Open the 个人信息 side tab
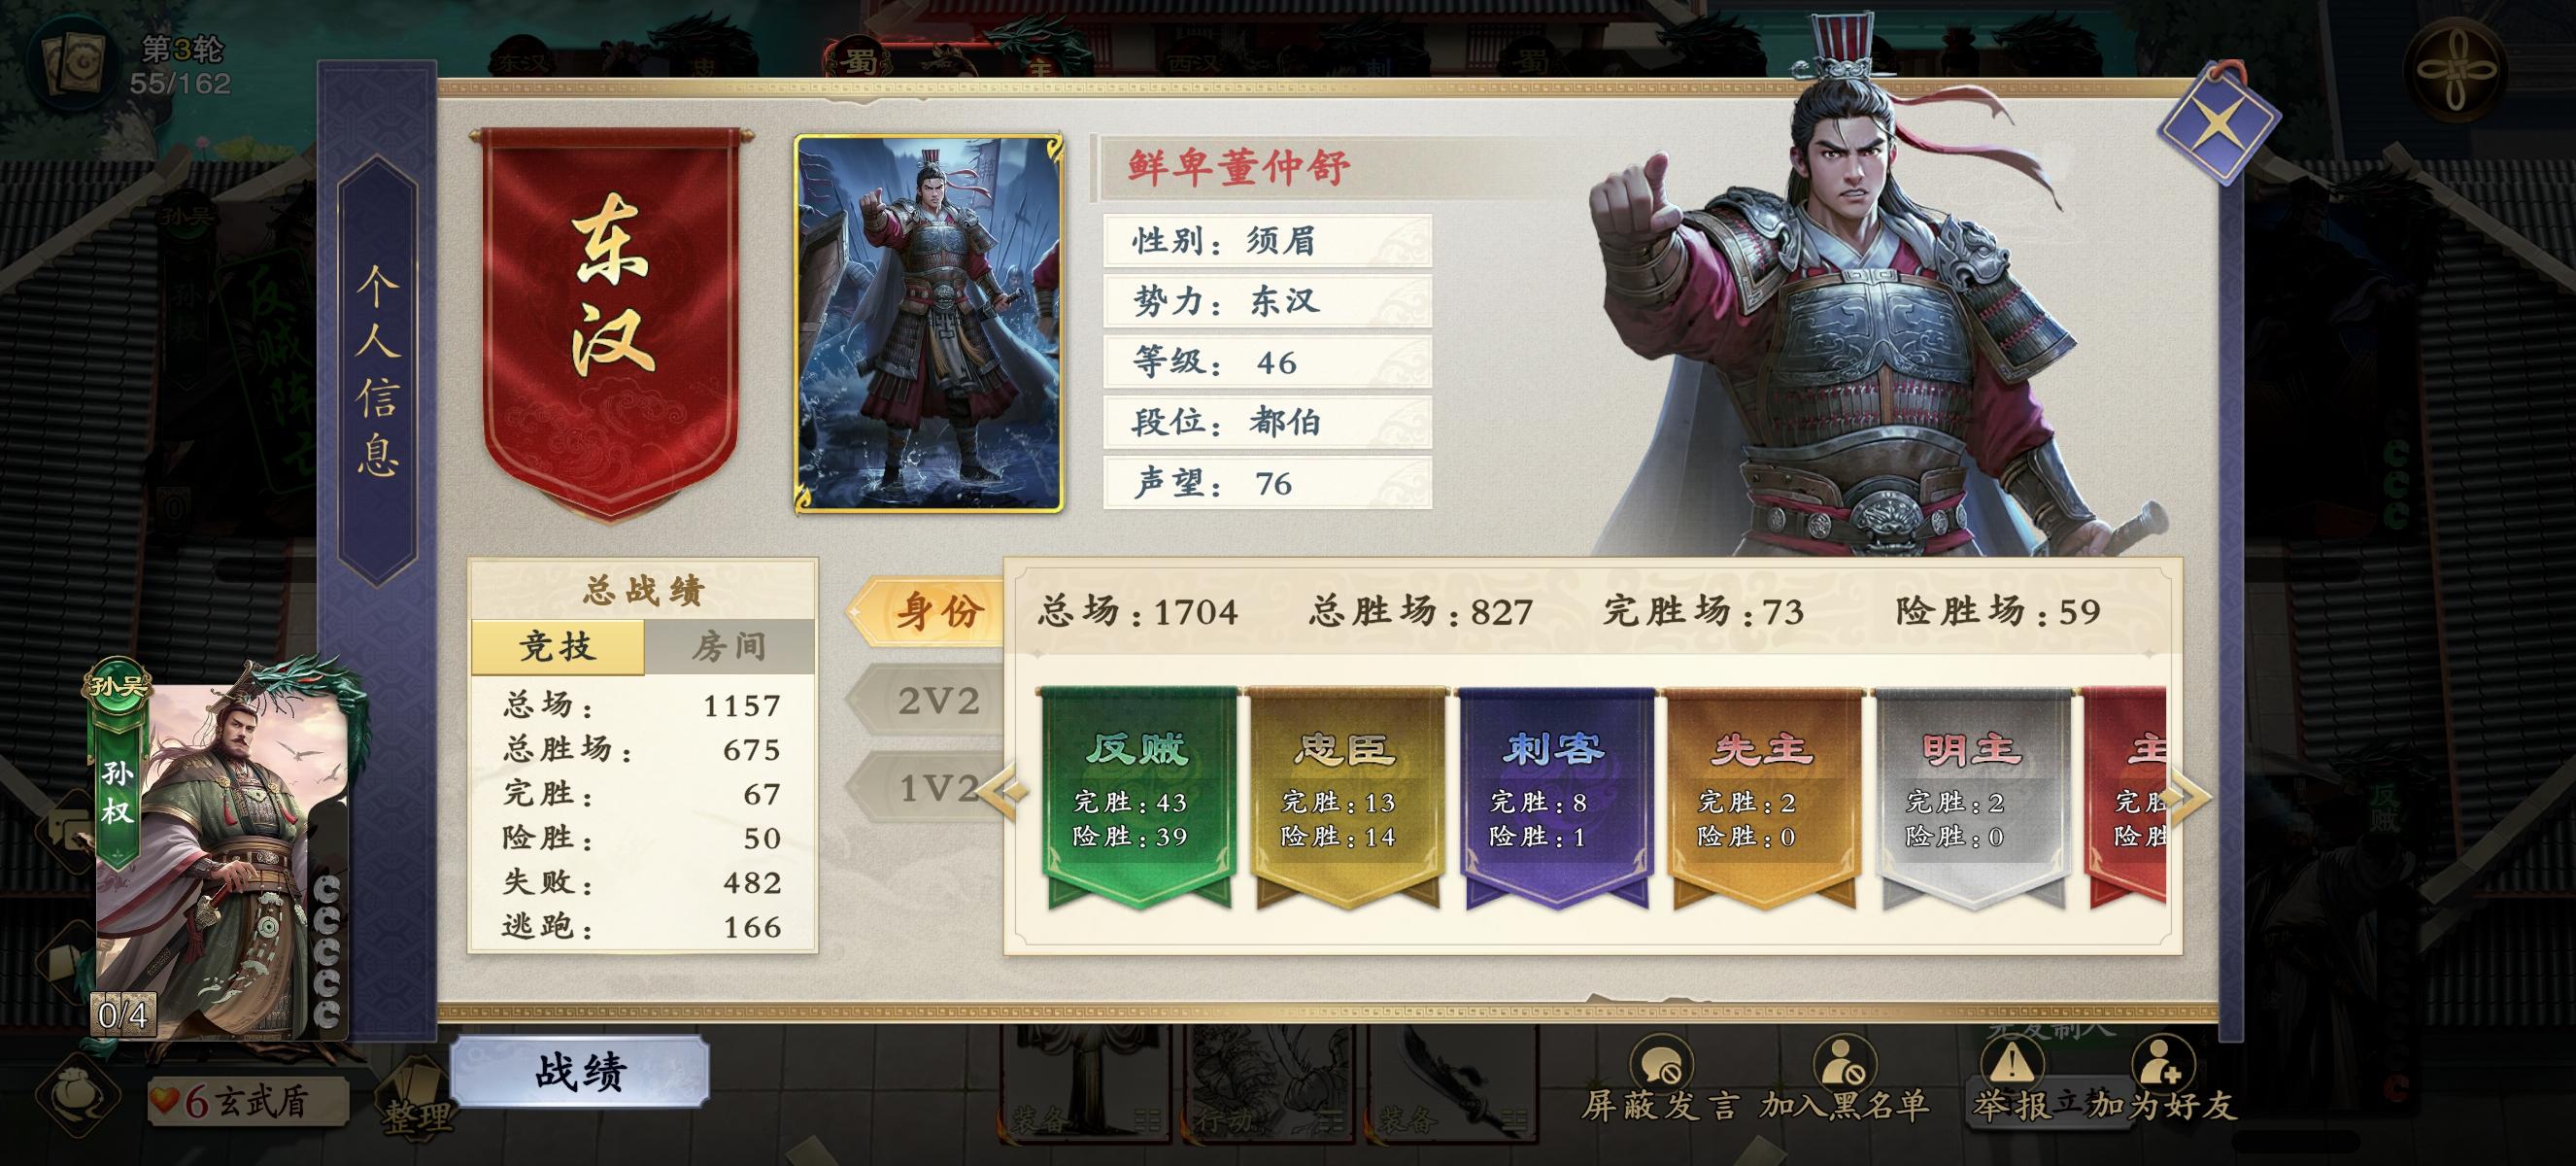Image resolution: width=2576 pixels, height=1166 pixels. 377,370
